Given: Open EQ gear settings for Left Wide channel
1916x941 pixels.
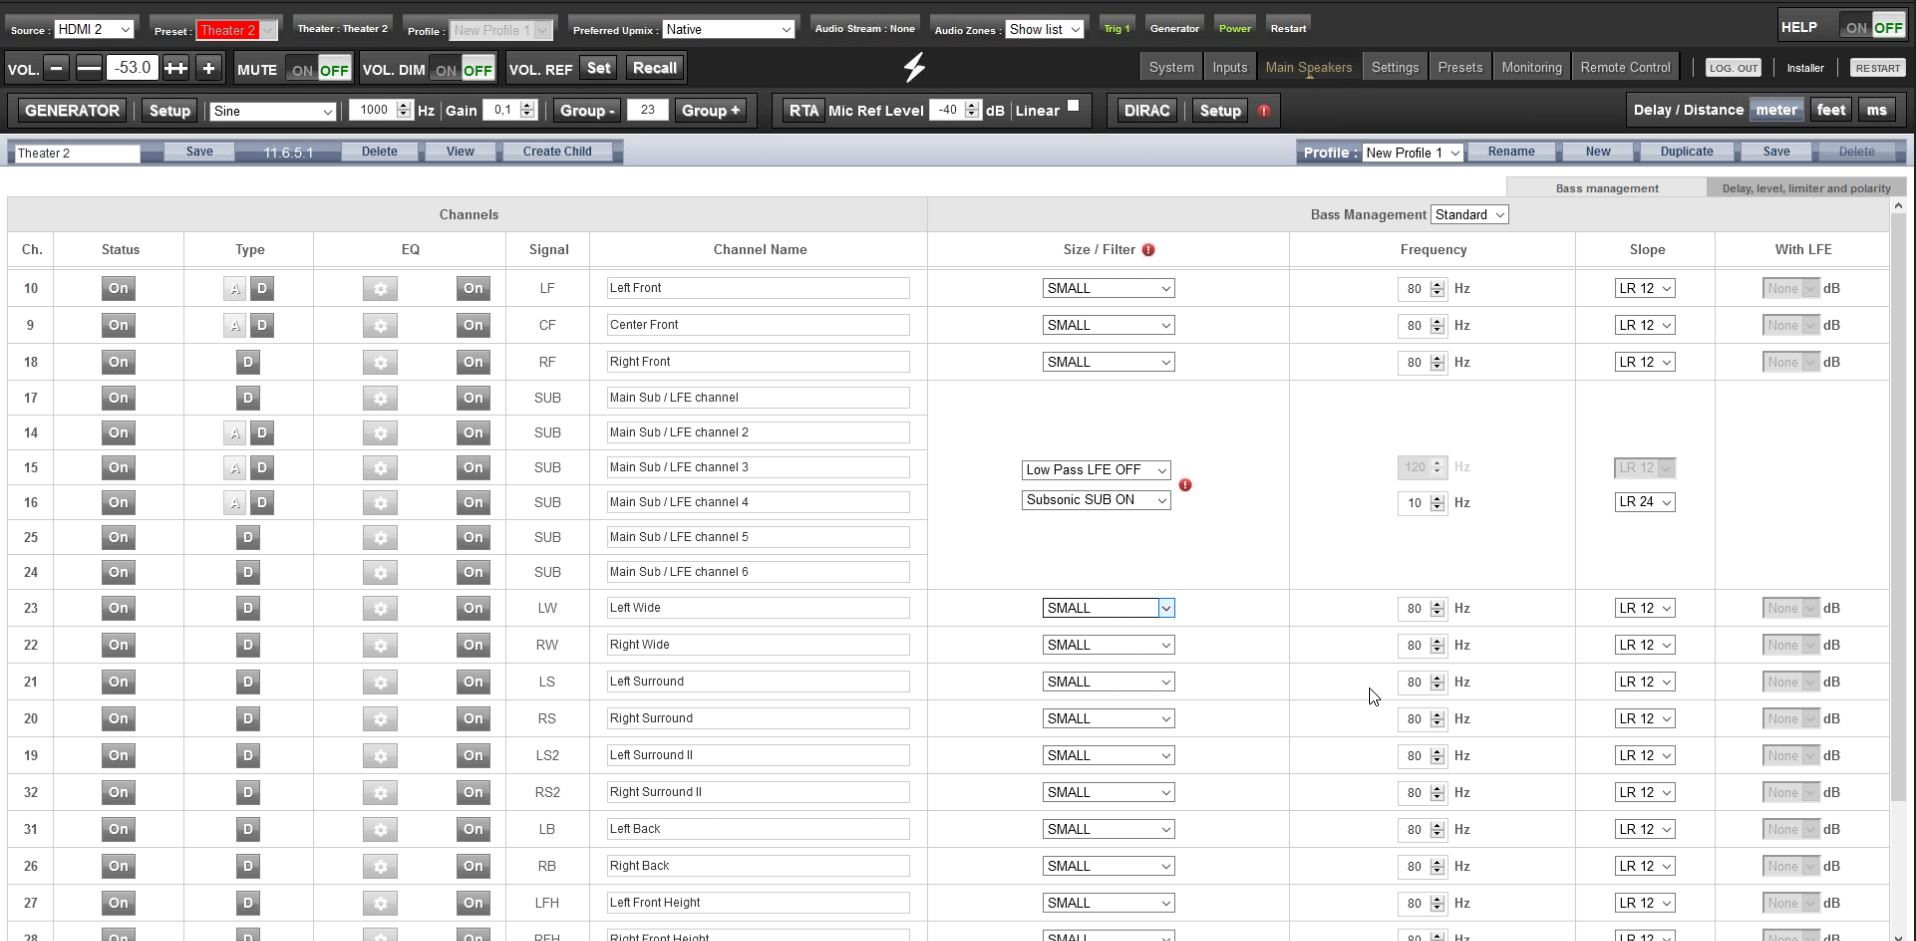Looking at the screenshot, I should 380,609.
